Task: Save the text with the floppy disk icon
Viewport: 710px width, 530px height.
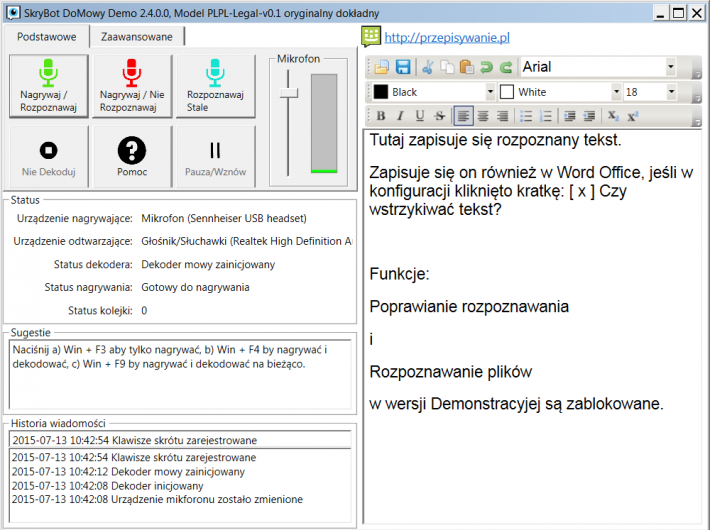Action: tap(403, 67)
